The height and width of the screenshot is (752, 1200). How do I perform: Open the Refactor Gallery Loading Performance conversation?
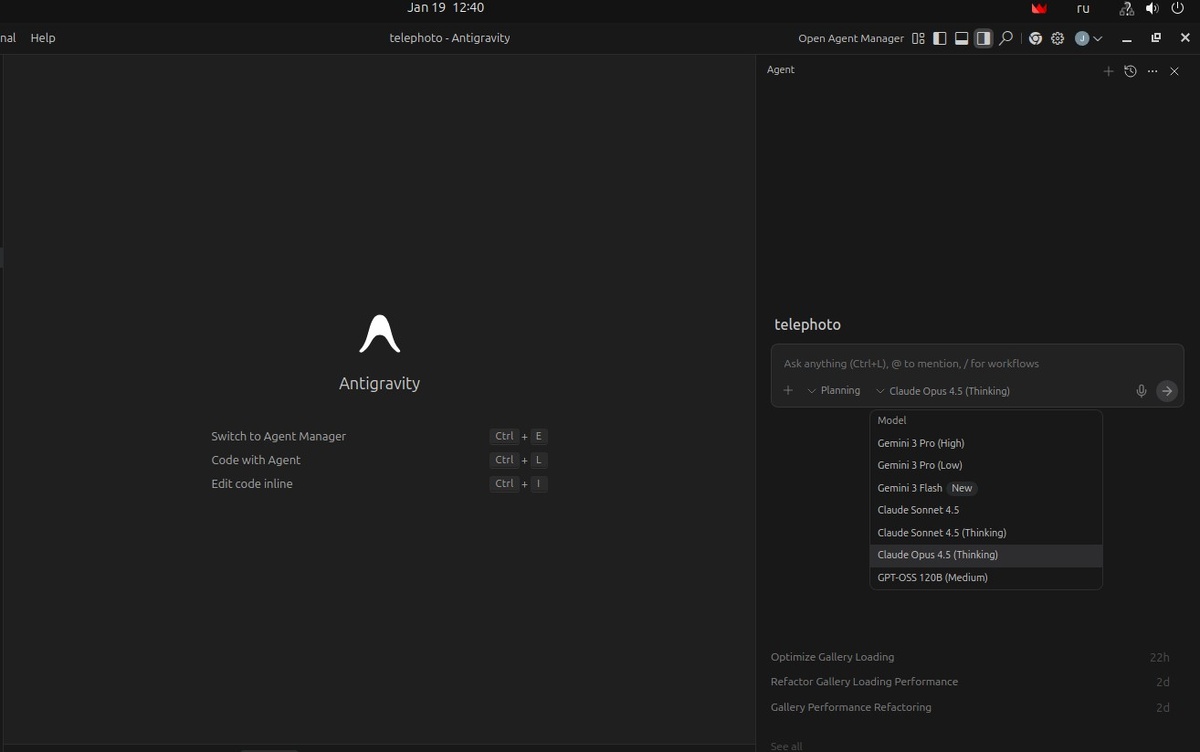click(x=970, y=682)
